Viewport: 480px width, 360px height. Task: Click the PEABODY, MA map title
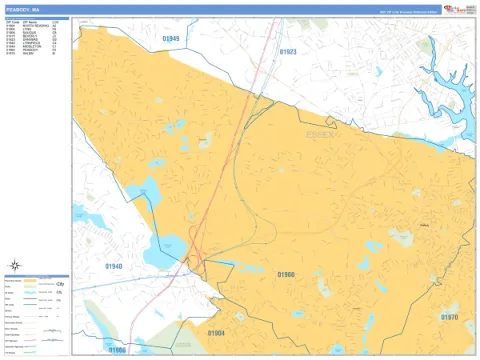pos(22,10)
